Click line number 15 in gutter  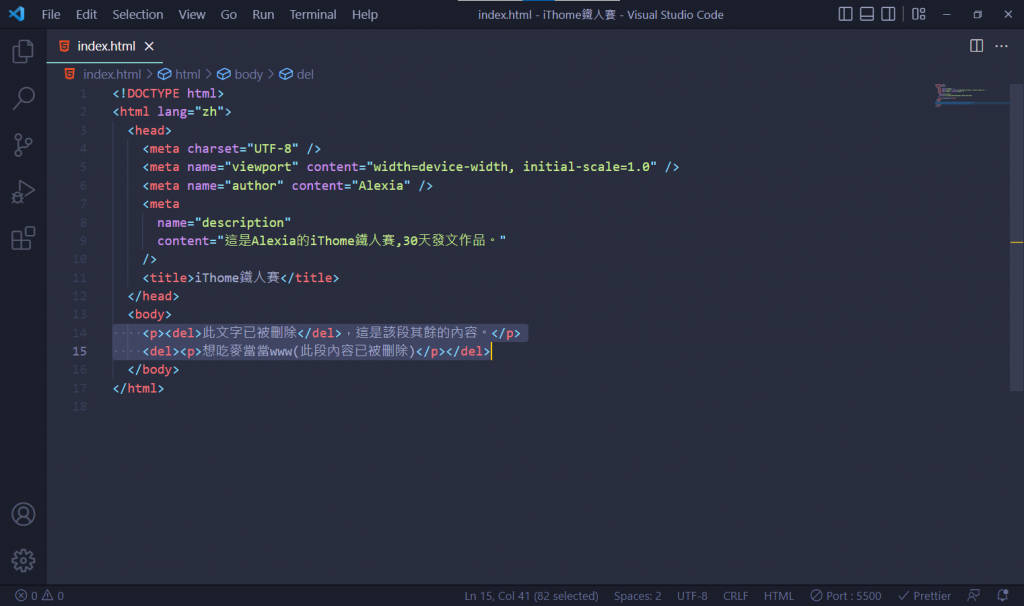(x=79, y=351)
